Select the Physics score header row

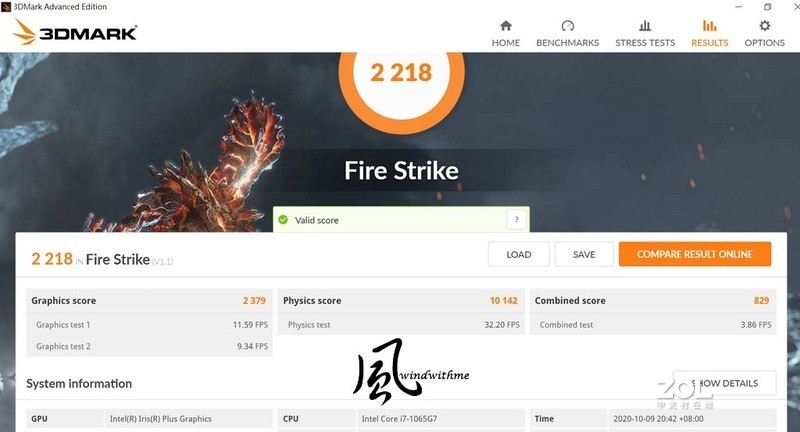[401, 300]
